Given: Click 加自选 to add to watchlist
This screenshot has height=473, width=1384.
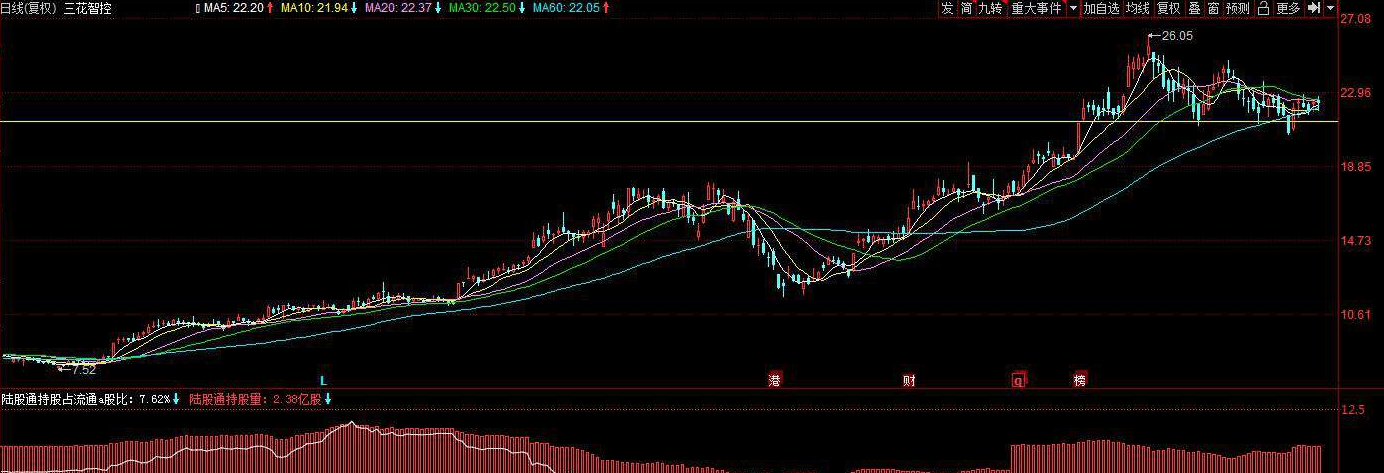Looking at the screenshot, I should [x=1102, y=8].
